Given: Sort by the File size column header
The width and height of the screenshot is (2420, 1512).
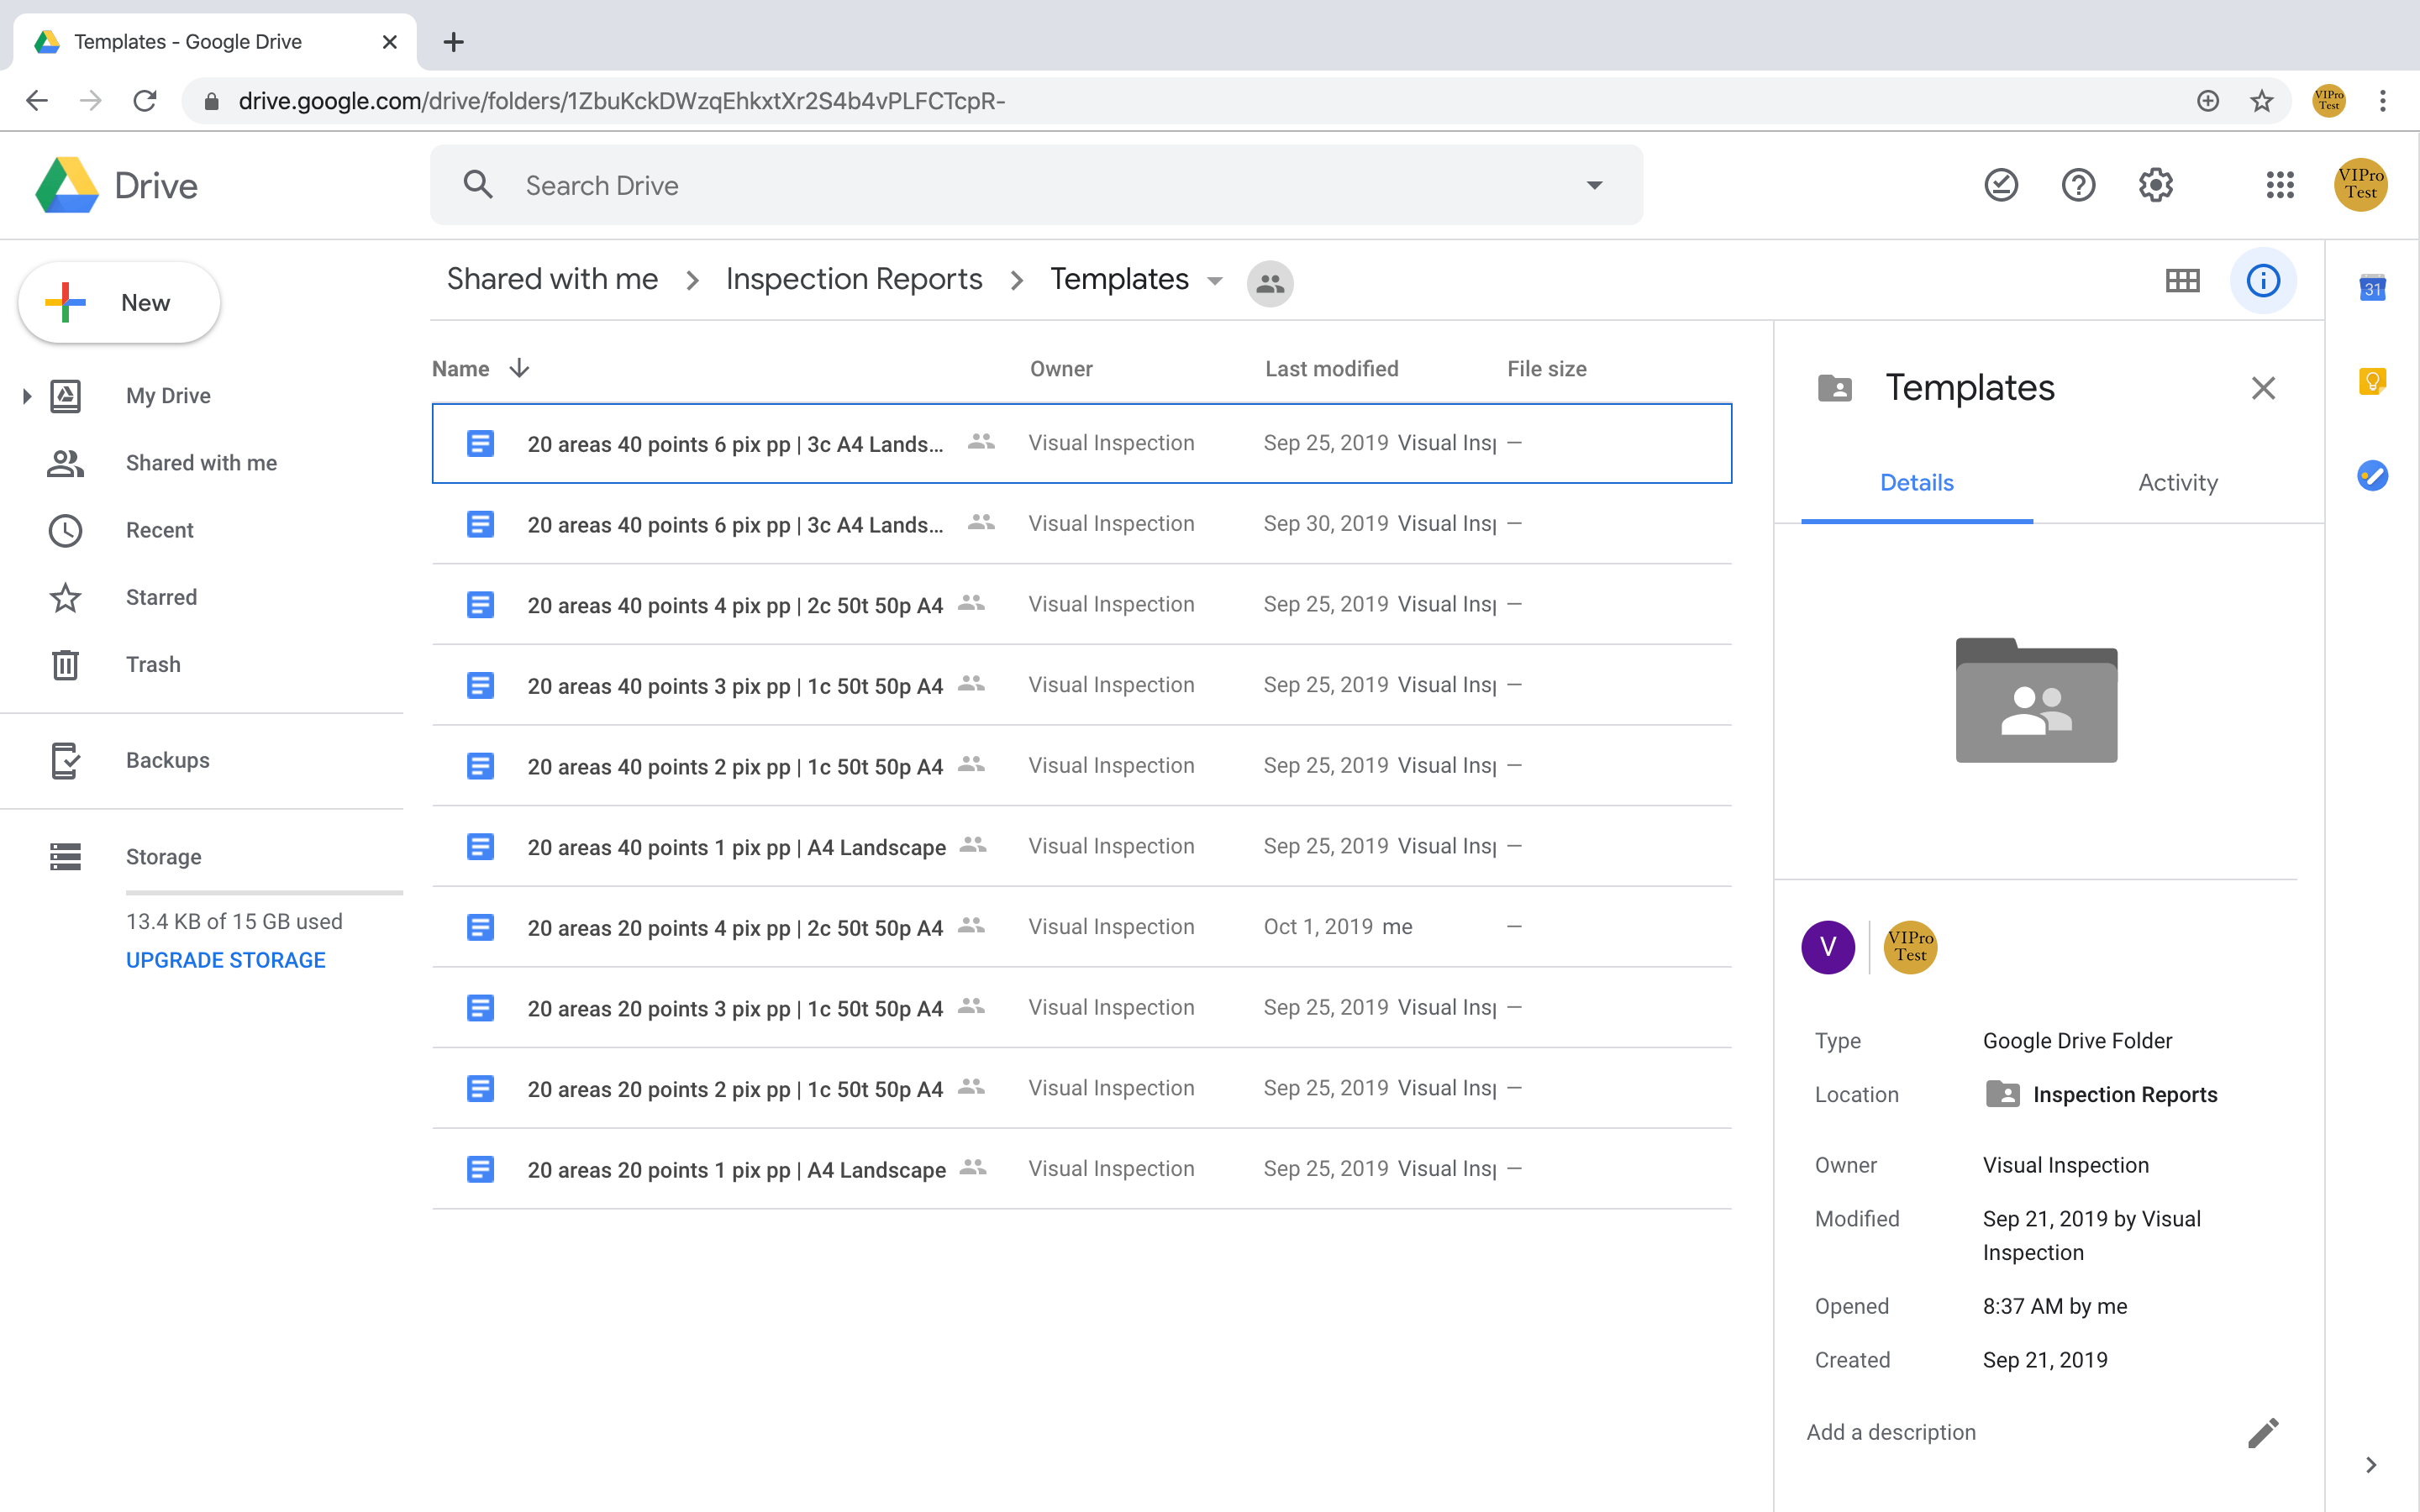Looking at the screenshot, I should (x=1546, y=369).
